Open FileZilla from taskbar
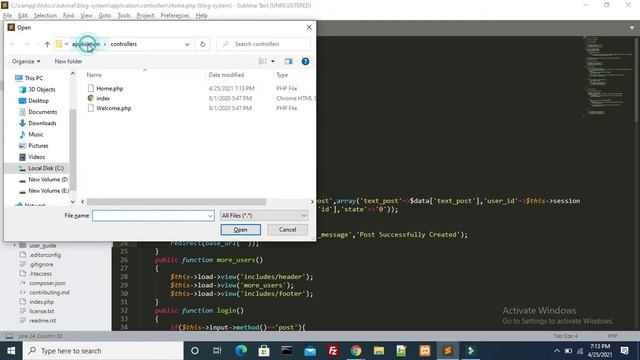This screenshot has width=640, height=360. coord(333,351)
